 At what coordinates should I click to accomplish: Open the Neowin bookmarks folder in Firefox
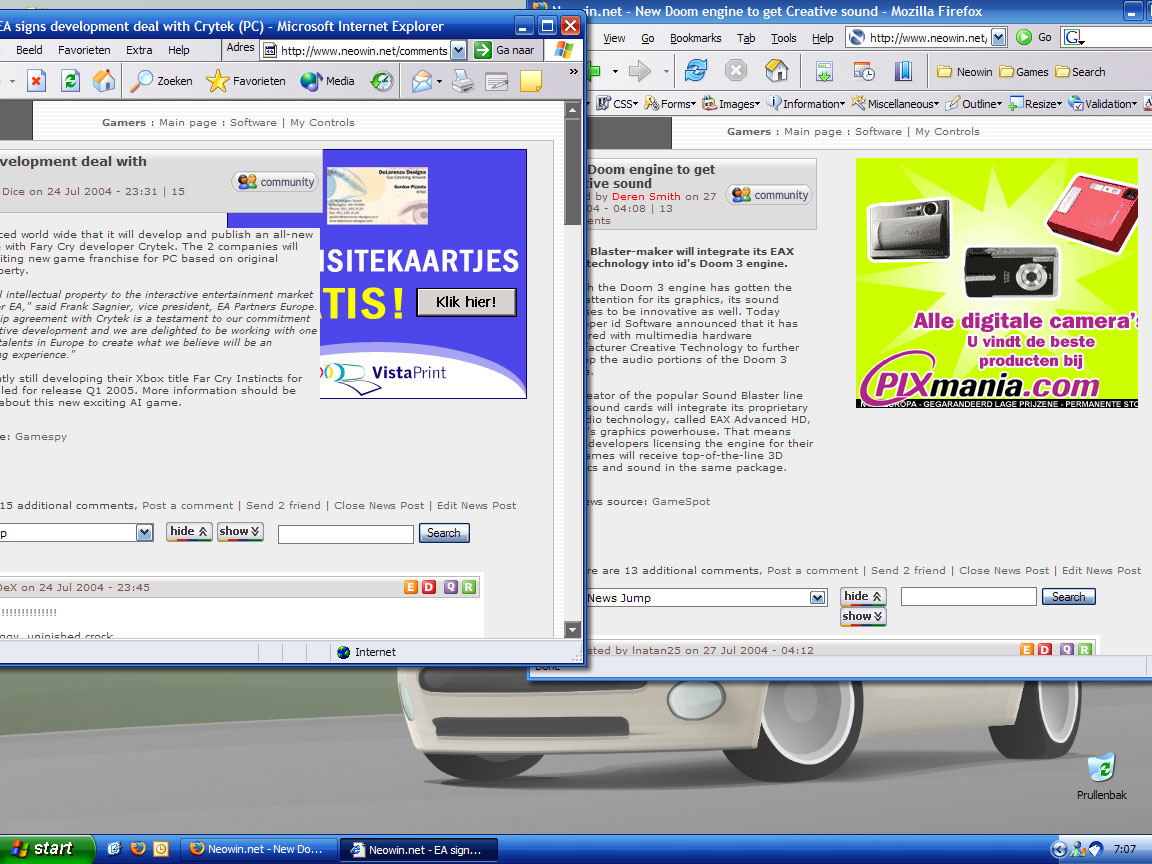(965, 72)
